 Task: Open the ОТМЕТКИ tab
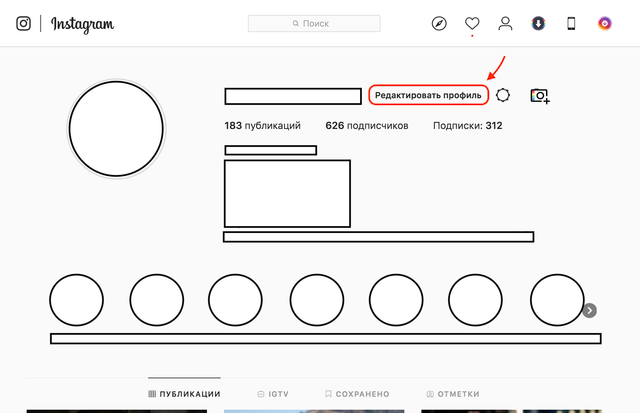pyautogui.click(x=453, y=394)
